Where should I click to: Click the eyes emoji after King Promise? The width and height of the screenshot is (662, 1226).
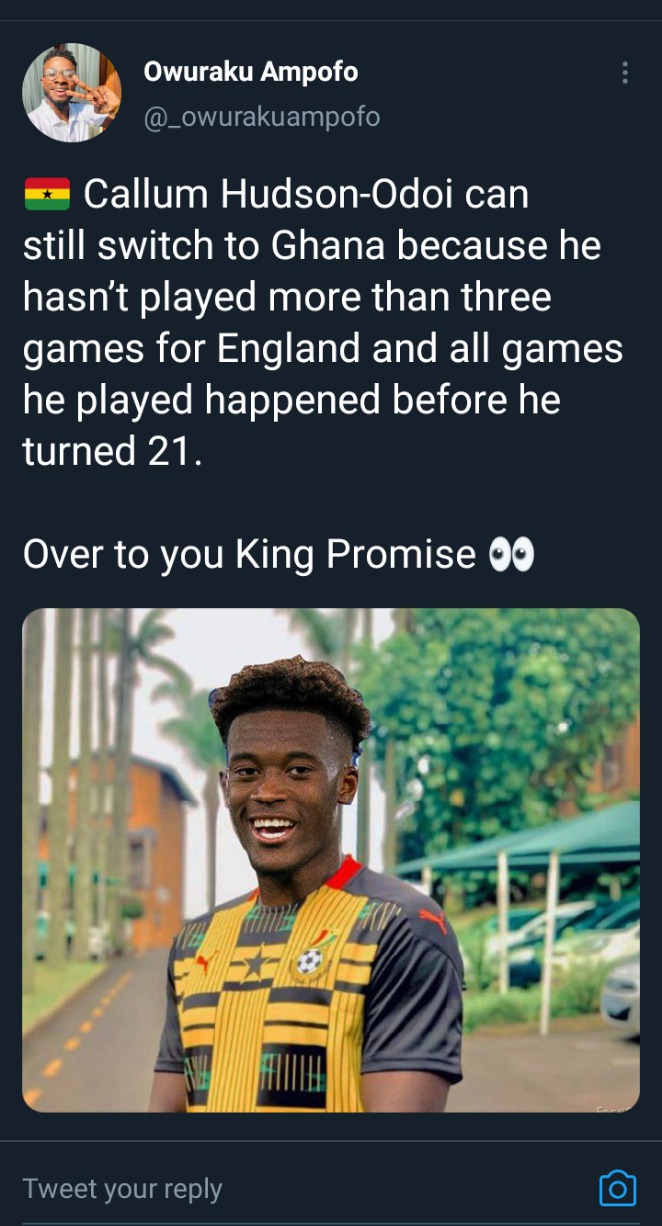(510, 555)
